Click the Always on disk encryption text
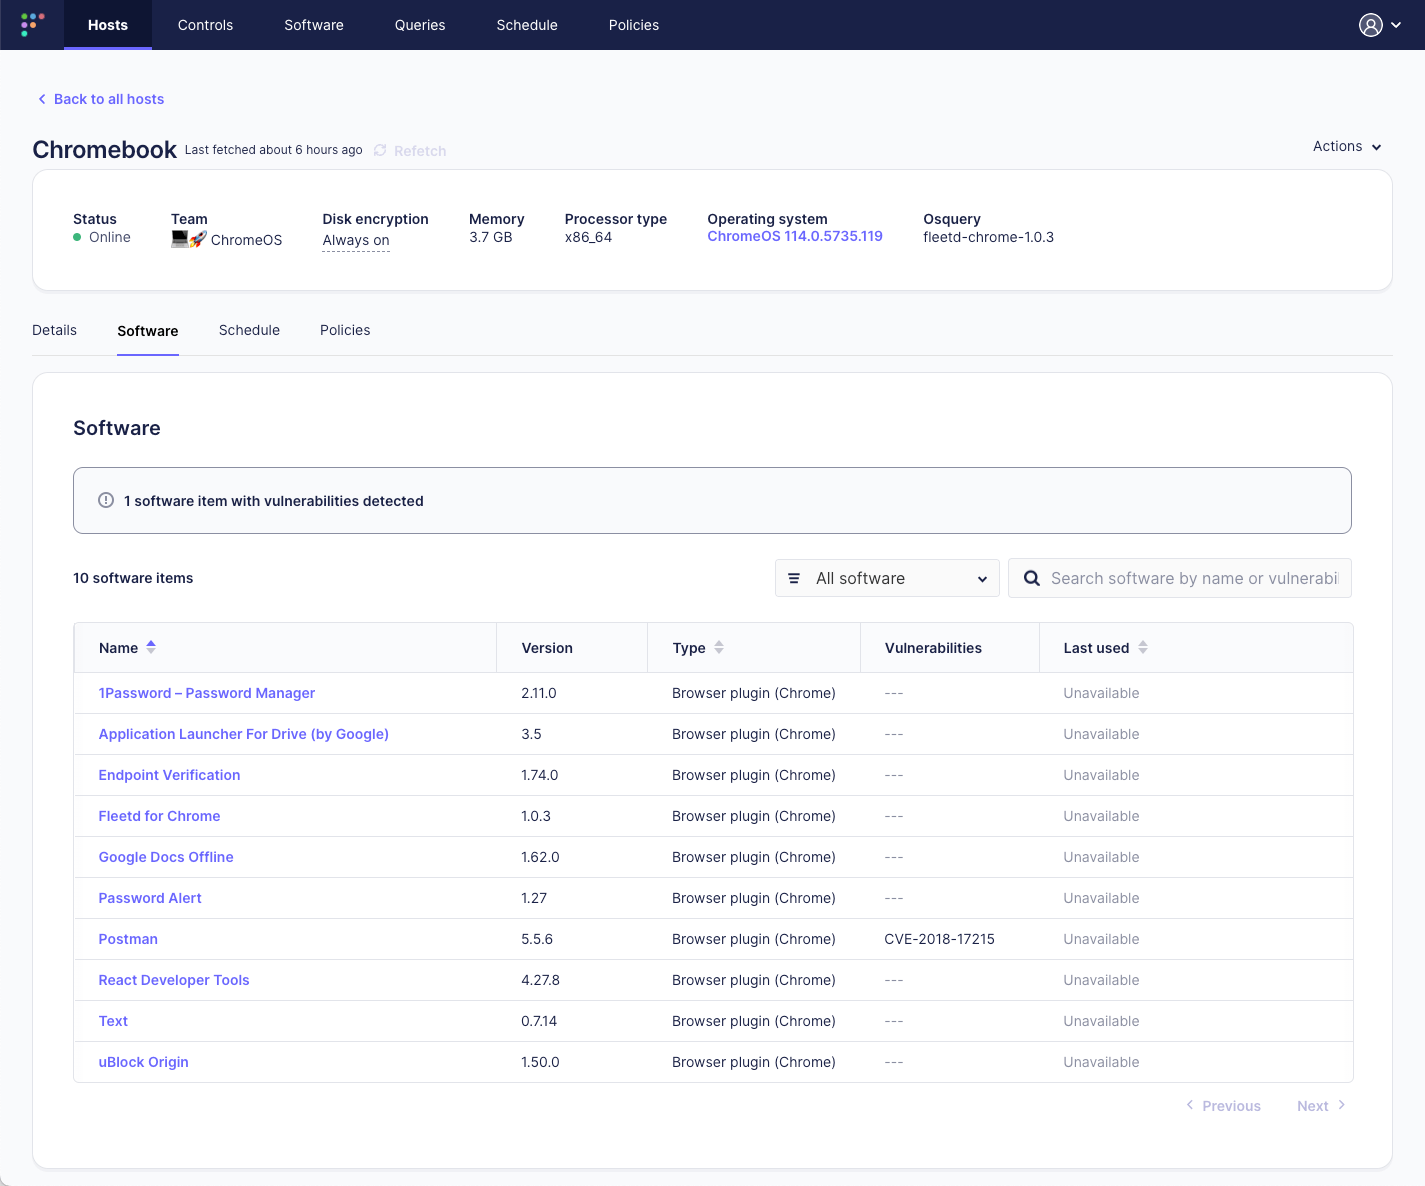The image size is (1425, 1186). pyautogui.click(x=356, y=240)
